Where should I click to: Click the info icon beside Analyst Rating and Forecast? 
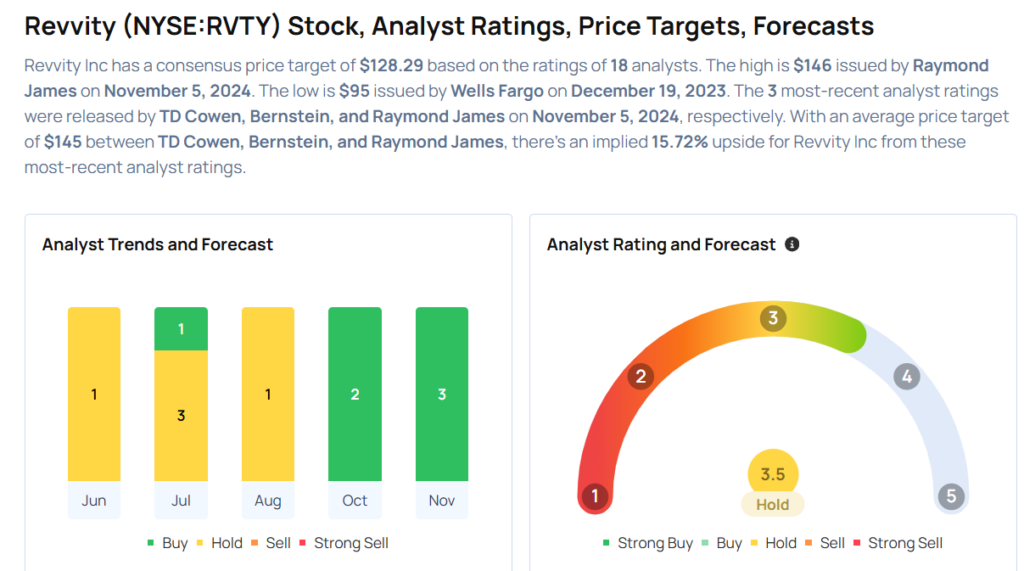point(792,244)
